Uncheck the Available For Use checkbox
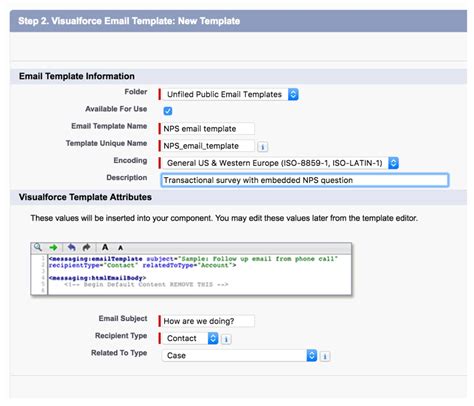The image size is (474, 406). click(x=168, y=111)
